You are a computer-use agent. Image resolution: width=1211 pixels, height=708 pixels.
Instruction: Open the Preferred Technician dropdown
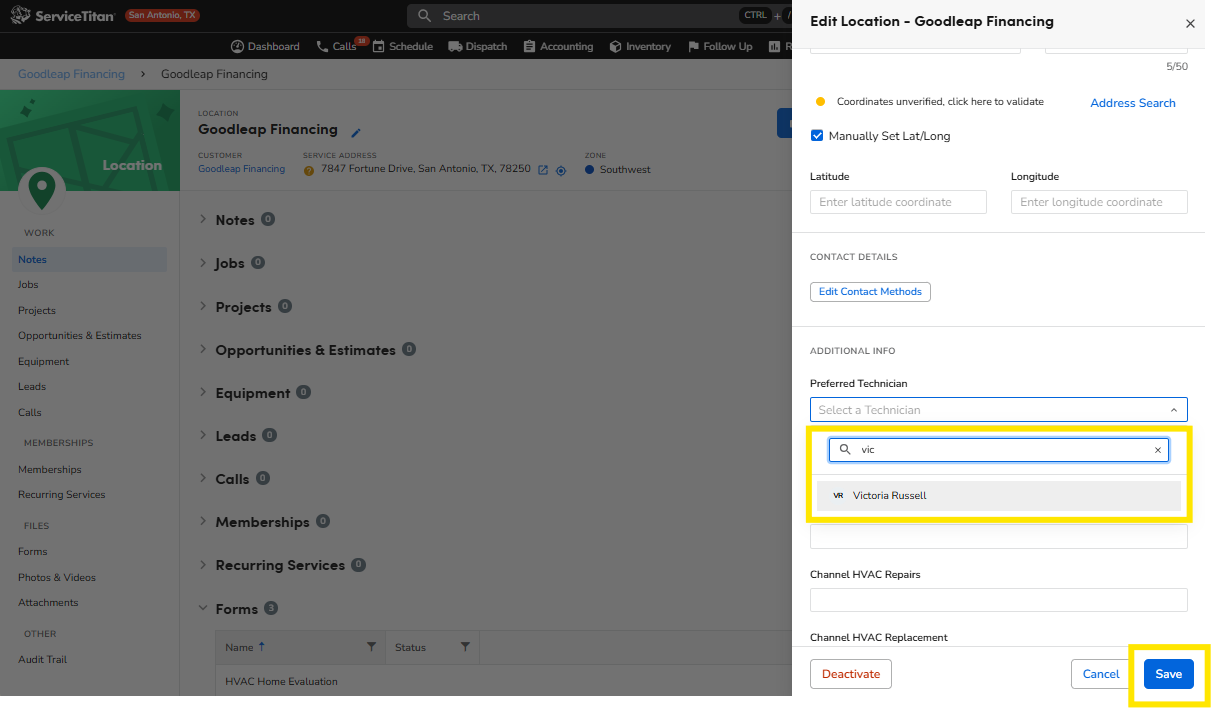[999, 410]
